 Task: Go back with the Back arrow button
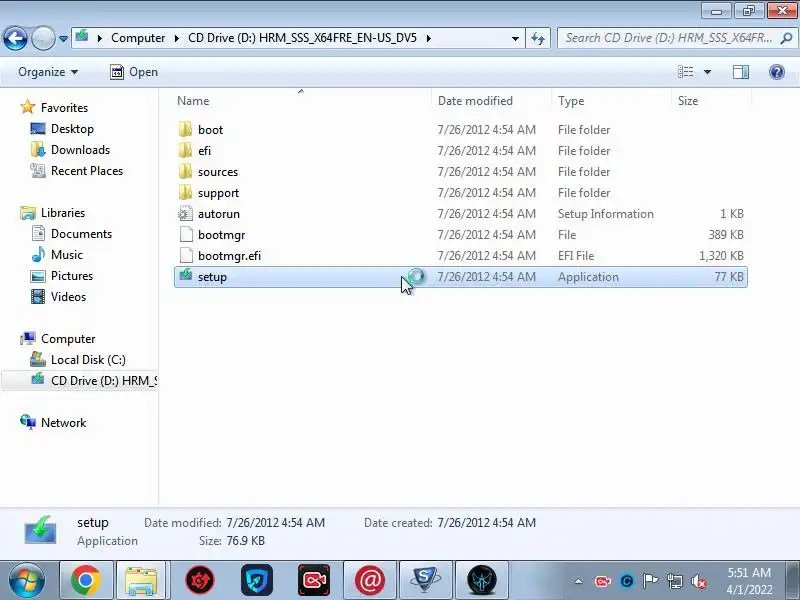point(15,38)
